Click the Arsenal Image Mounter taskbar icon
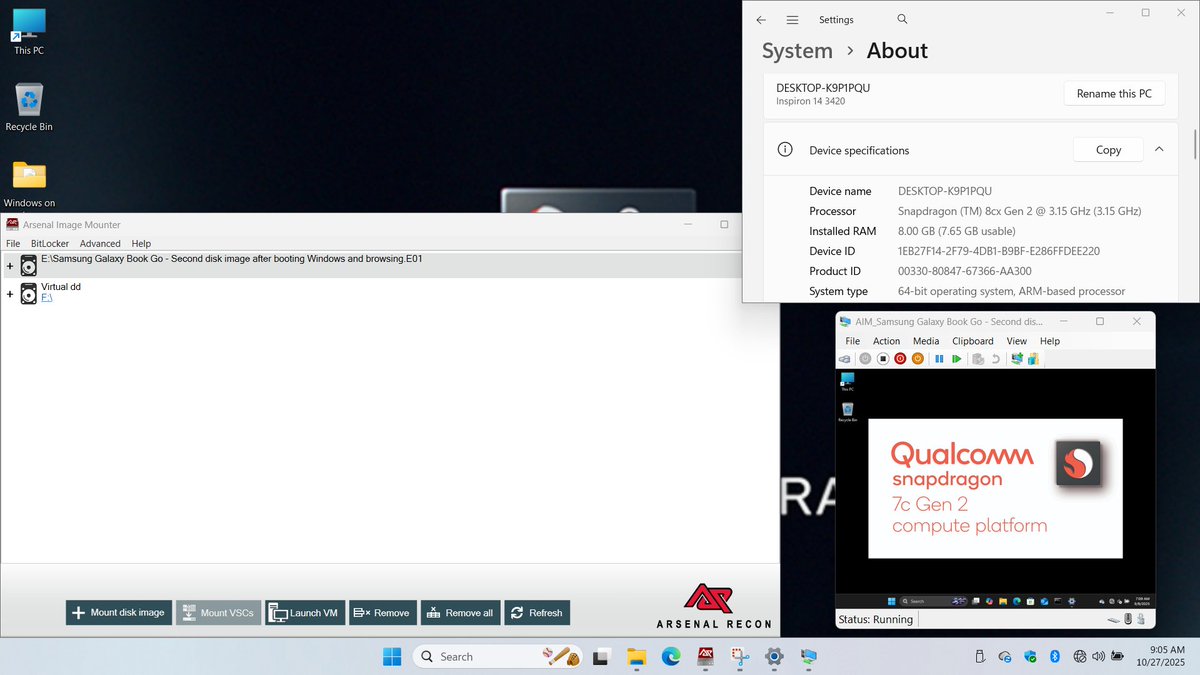This screenshot has height=675, width=1200. coord(704,657)
